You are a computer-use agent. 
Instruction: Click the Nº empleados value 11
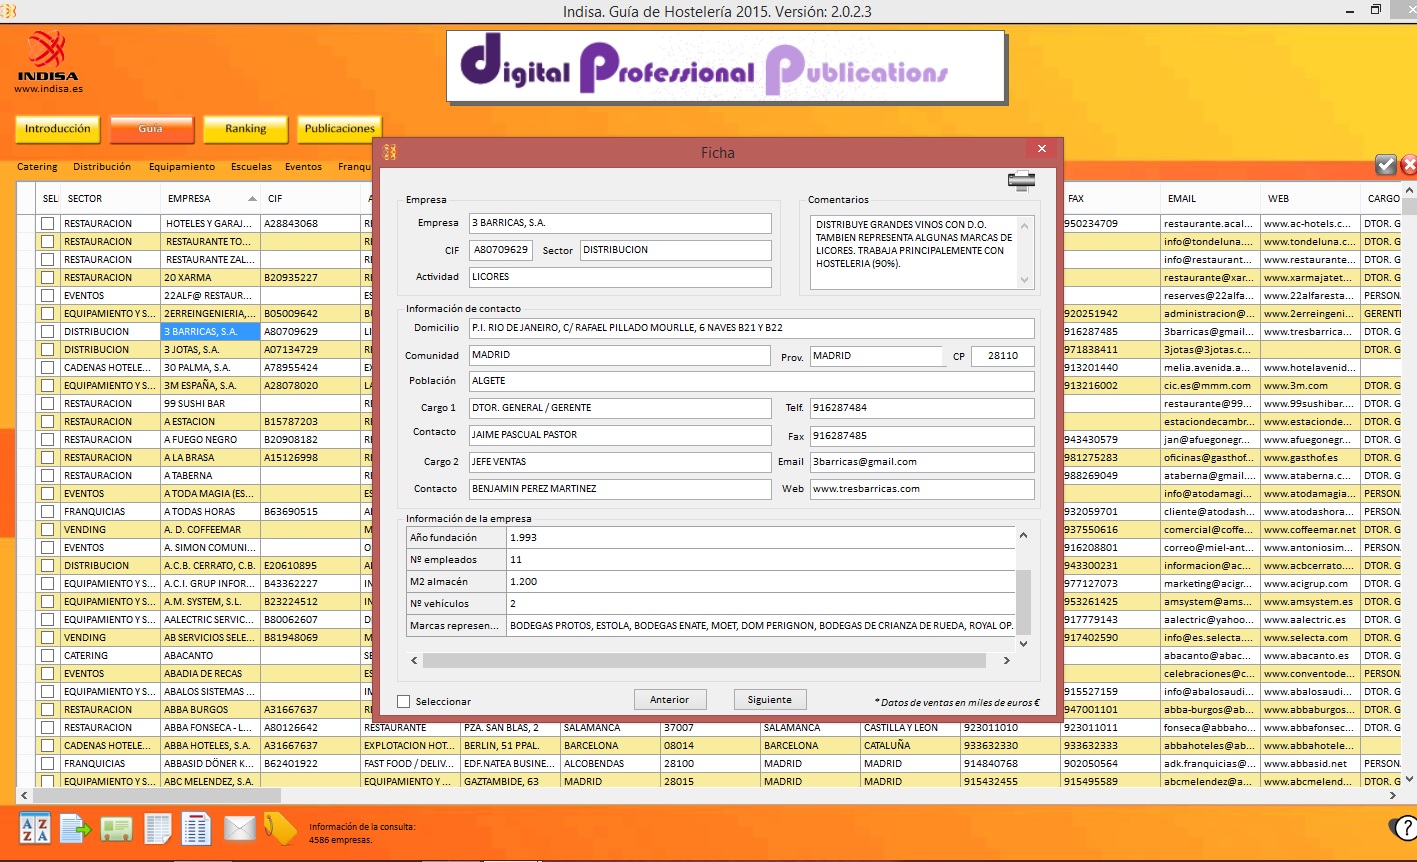pyautogui.click(x=760, y=560)
